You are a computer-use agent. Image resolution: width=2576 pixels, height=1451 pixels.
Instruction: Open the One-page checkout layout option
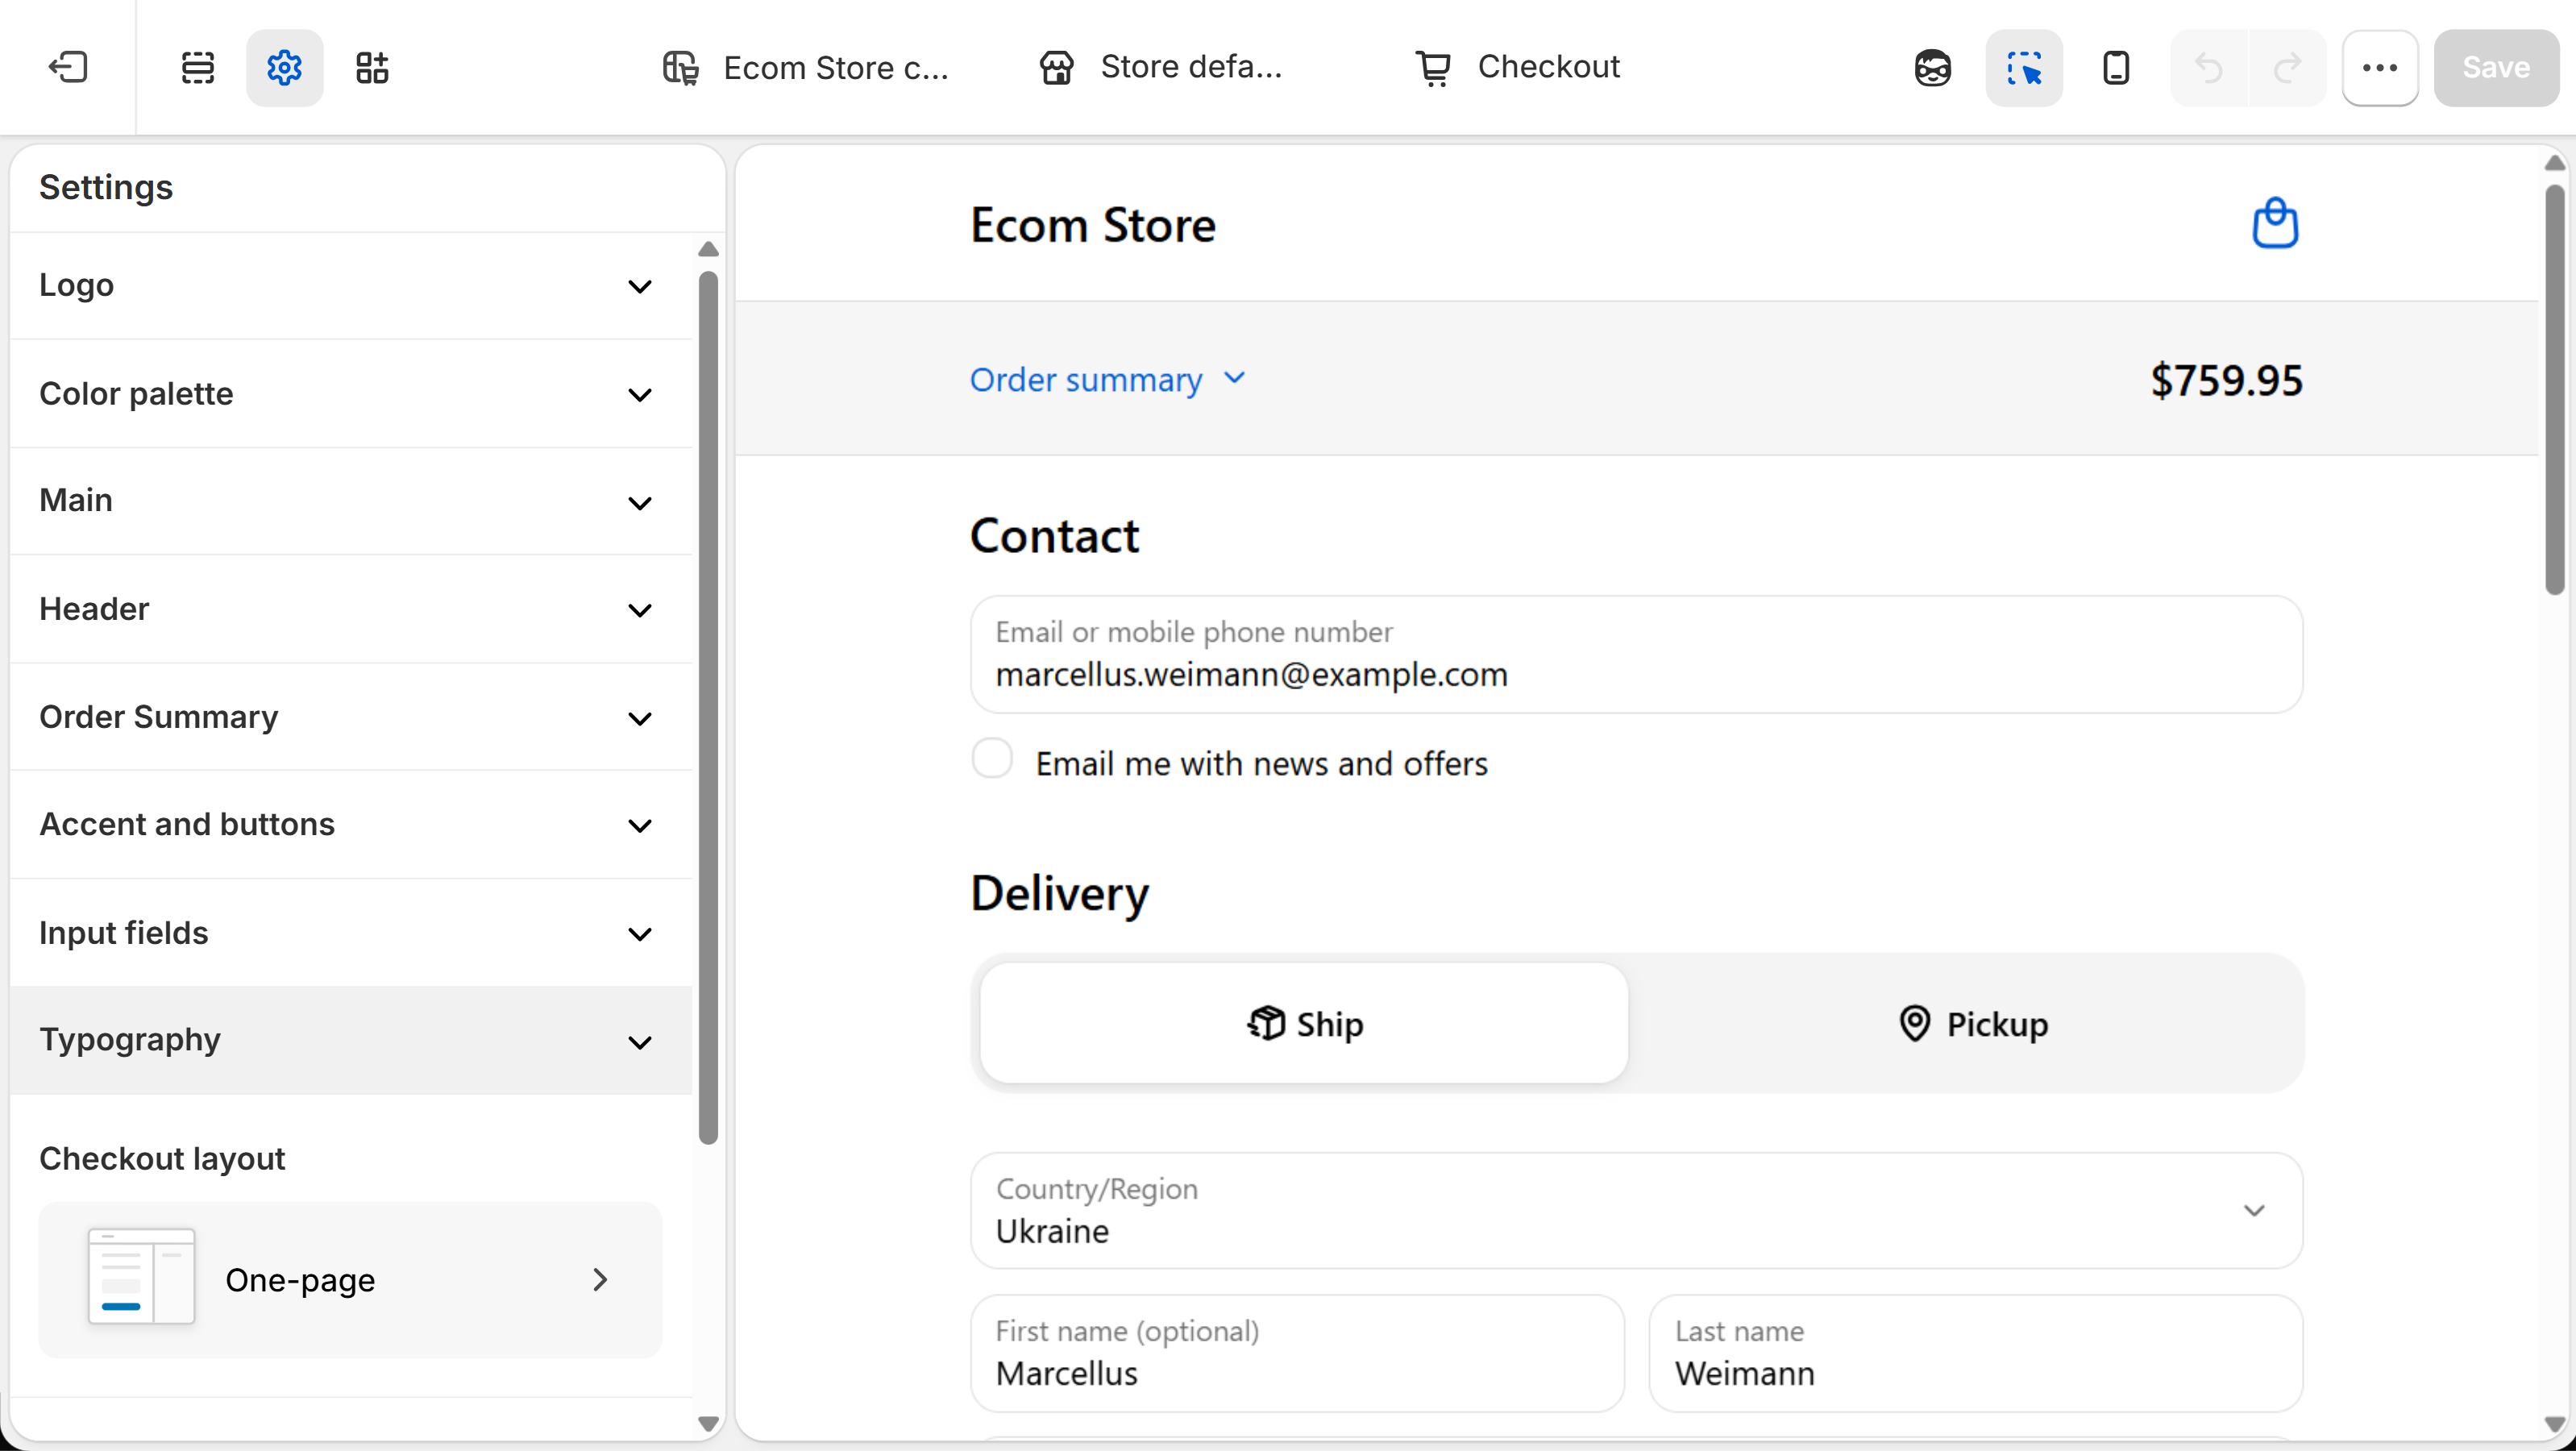click(x=350, y=1279)
